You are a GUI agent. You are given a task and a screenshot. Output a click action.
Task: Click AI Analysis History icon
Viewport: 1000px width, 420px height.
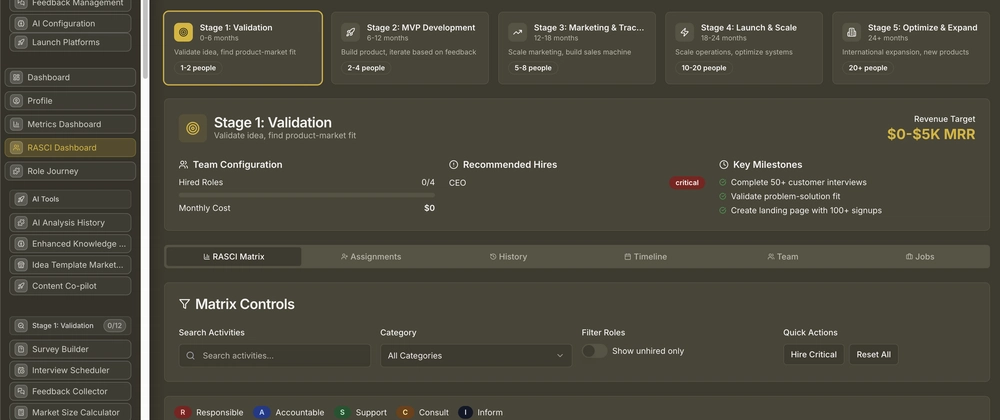click(21, 223)
